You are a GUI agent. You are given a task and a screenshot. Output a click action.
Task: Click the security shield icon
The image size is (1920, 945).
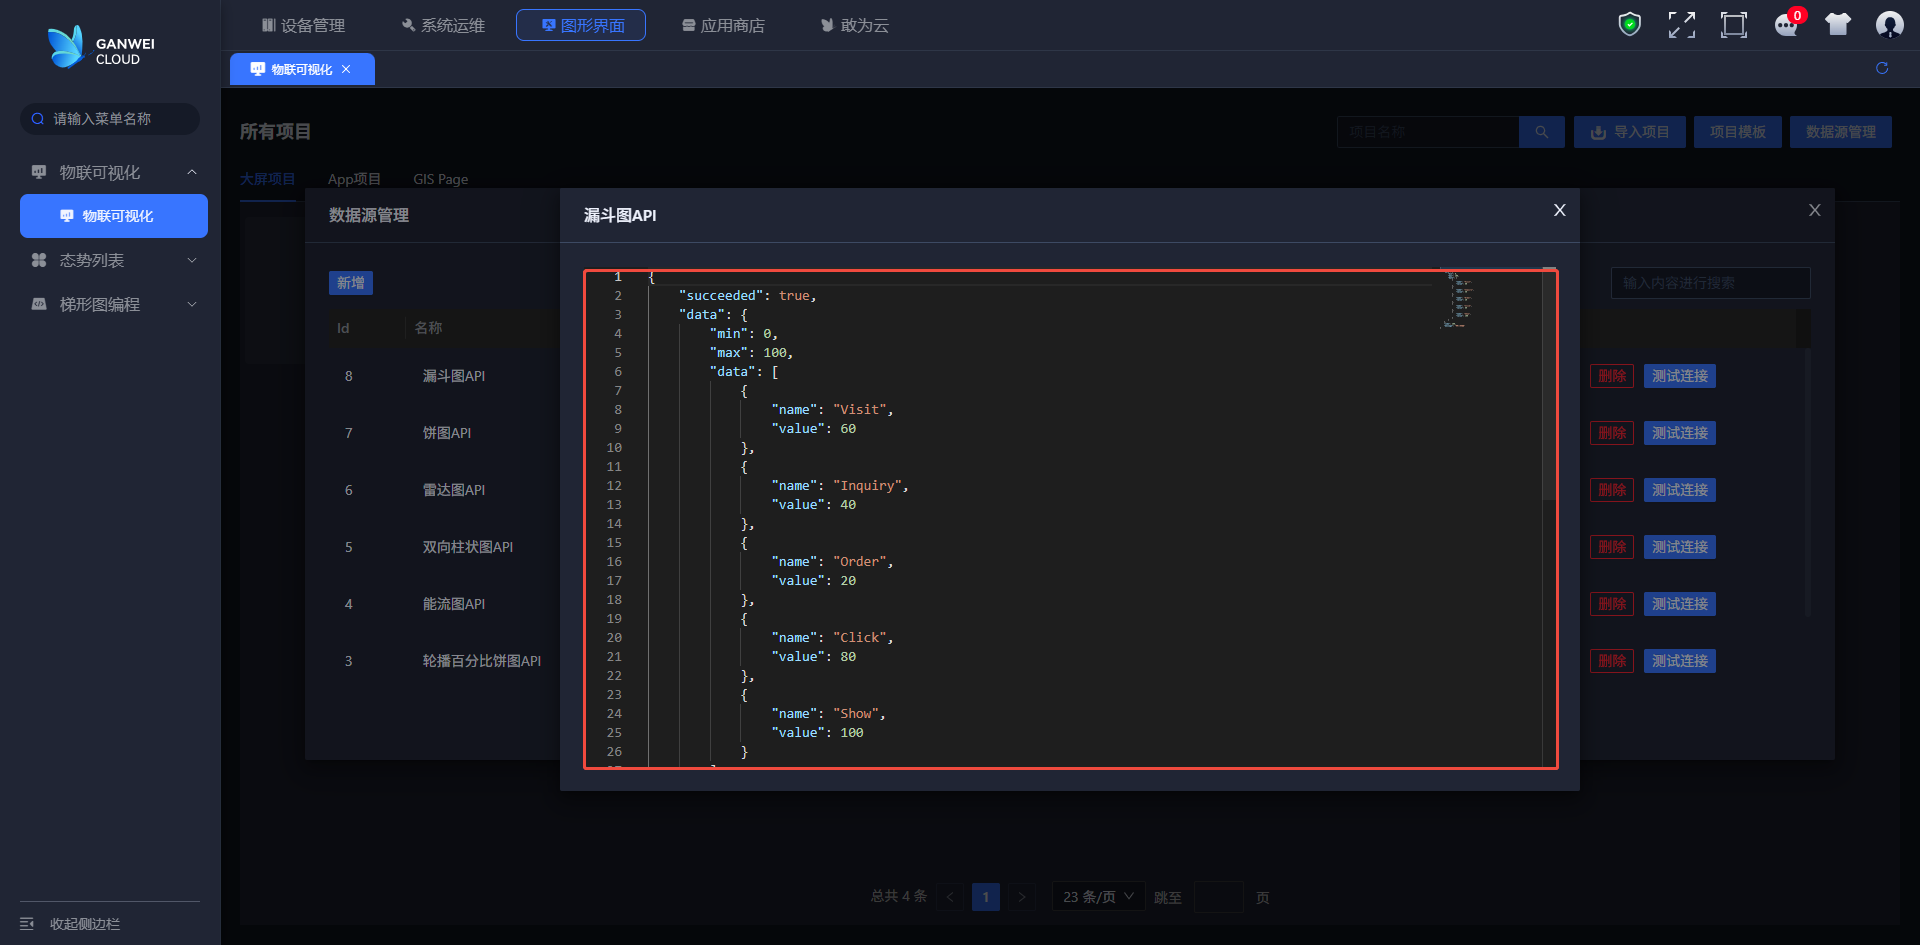pos(1630,24)
